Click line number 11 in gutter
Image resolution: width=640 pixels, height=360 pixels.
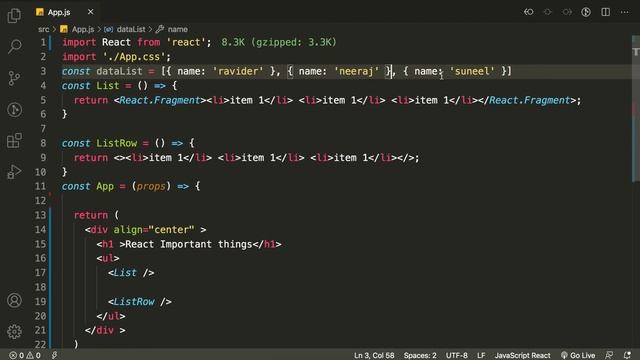(40, 187)
